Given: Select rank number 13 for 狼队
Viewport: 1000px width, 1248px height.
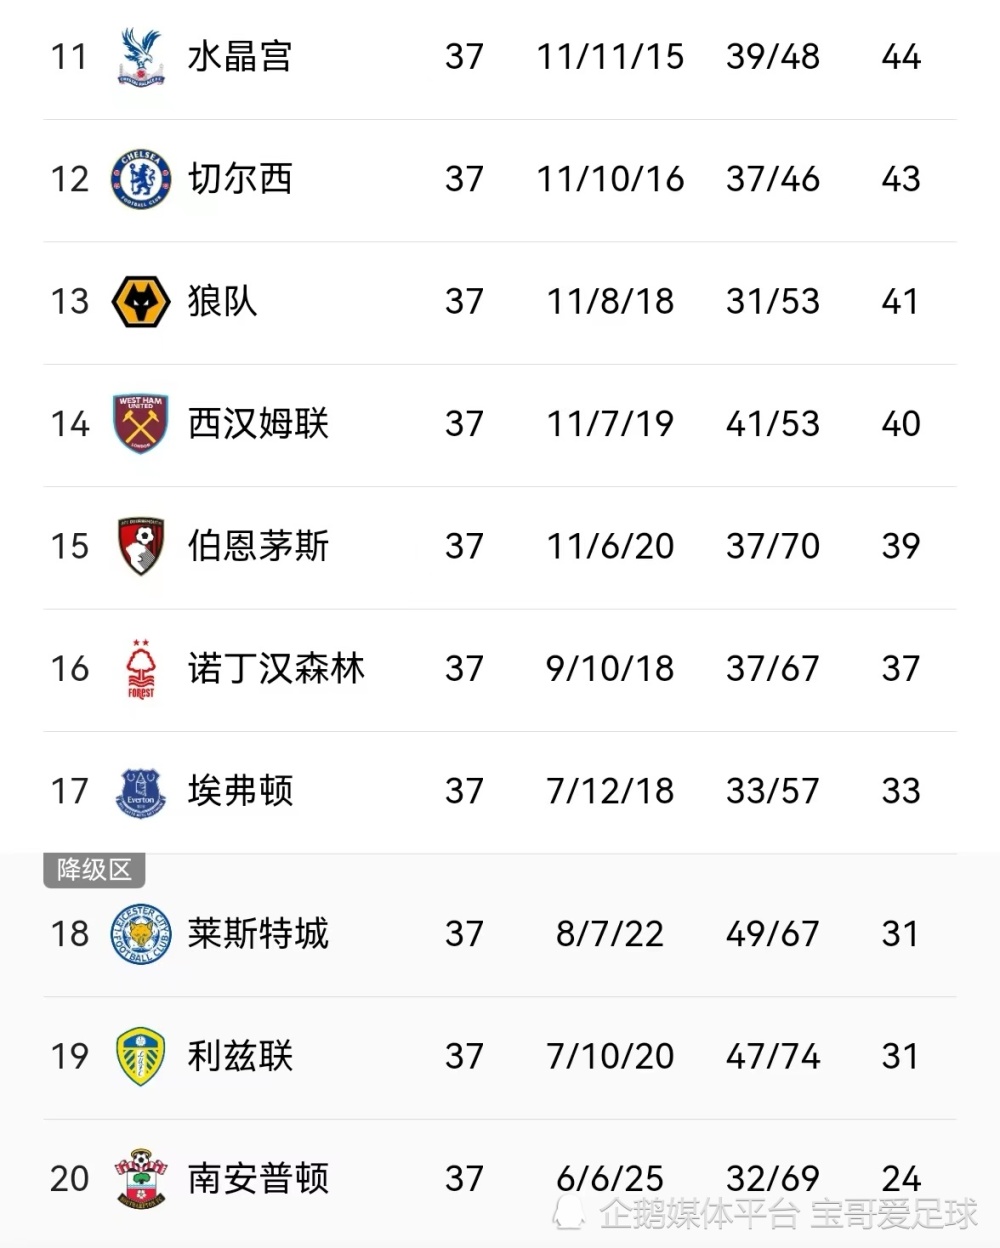Looking at the screenshot, I should click(x=70, y=301).
